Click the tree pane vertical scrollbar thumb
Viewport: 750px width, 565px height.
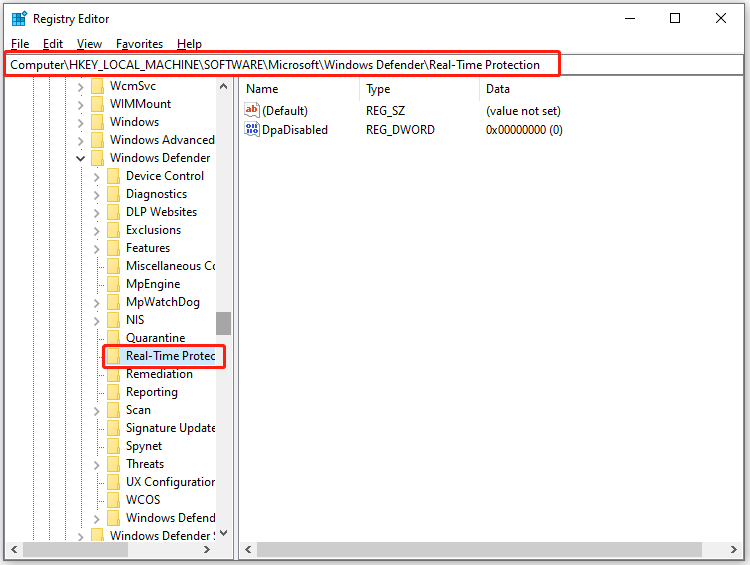tap(223, 323)
